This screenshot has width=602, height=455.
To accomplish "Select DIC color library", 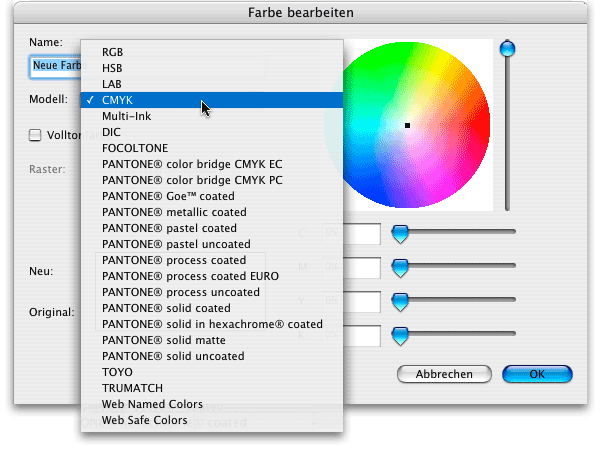I will (x=212, y=132).
